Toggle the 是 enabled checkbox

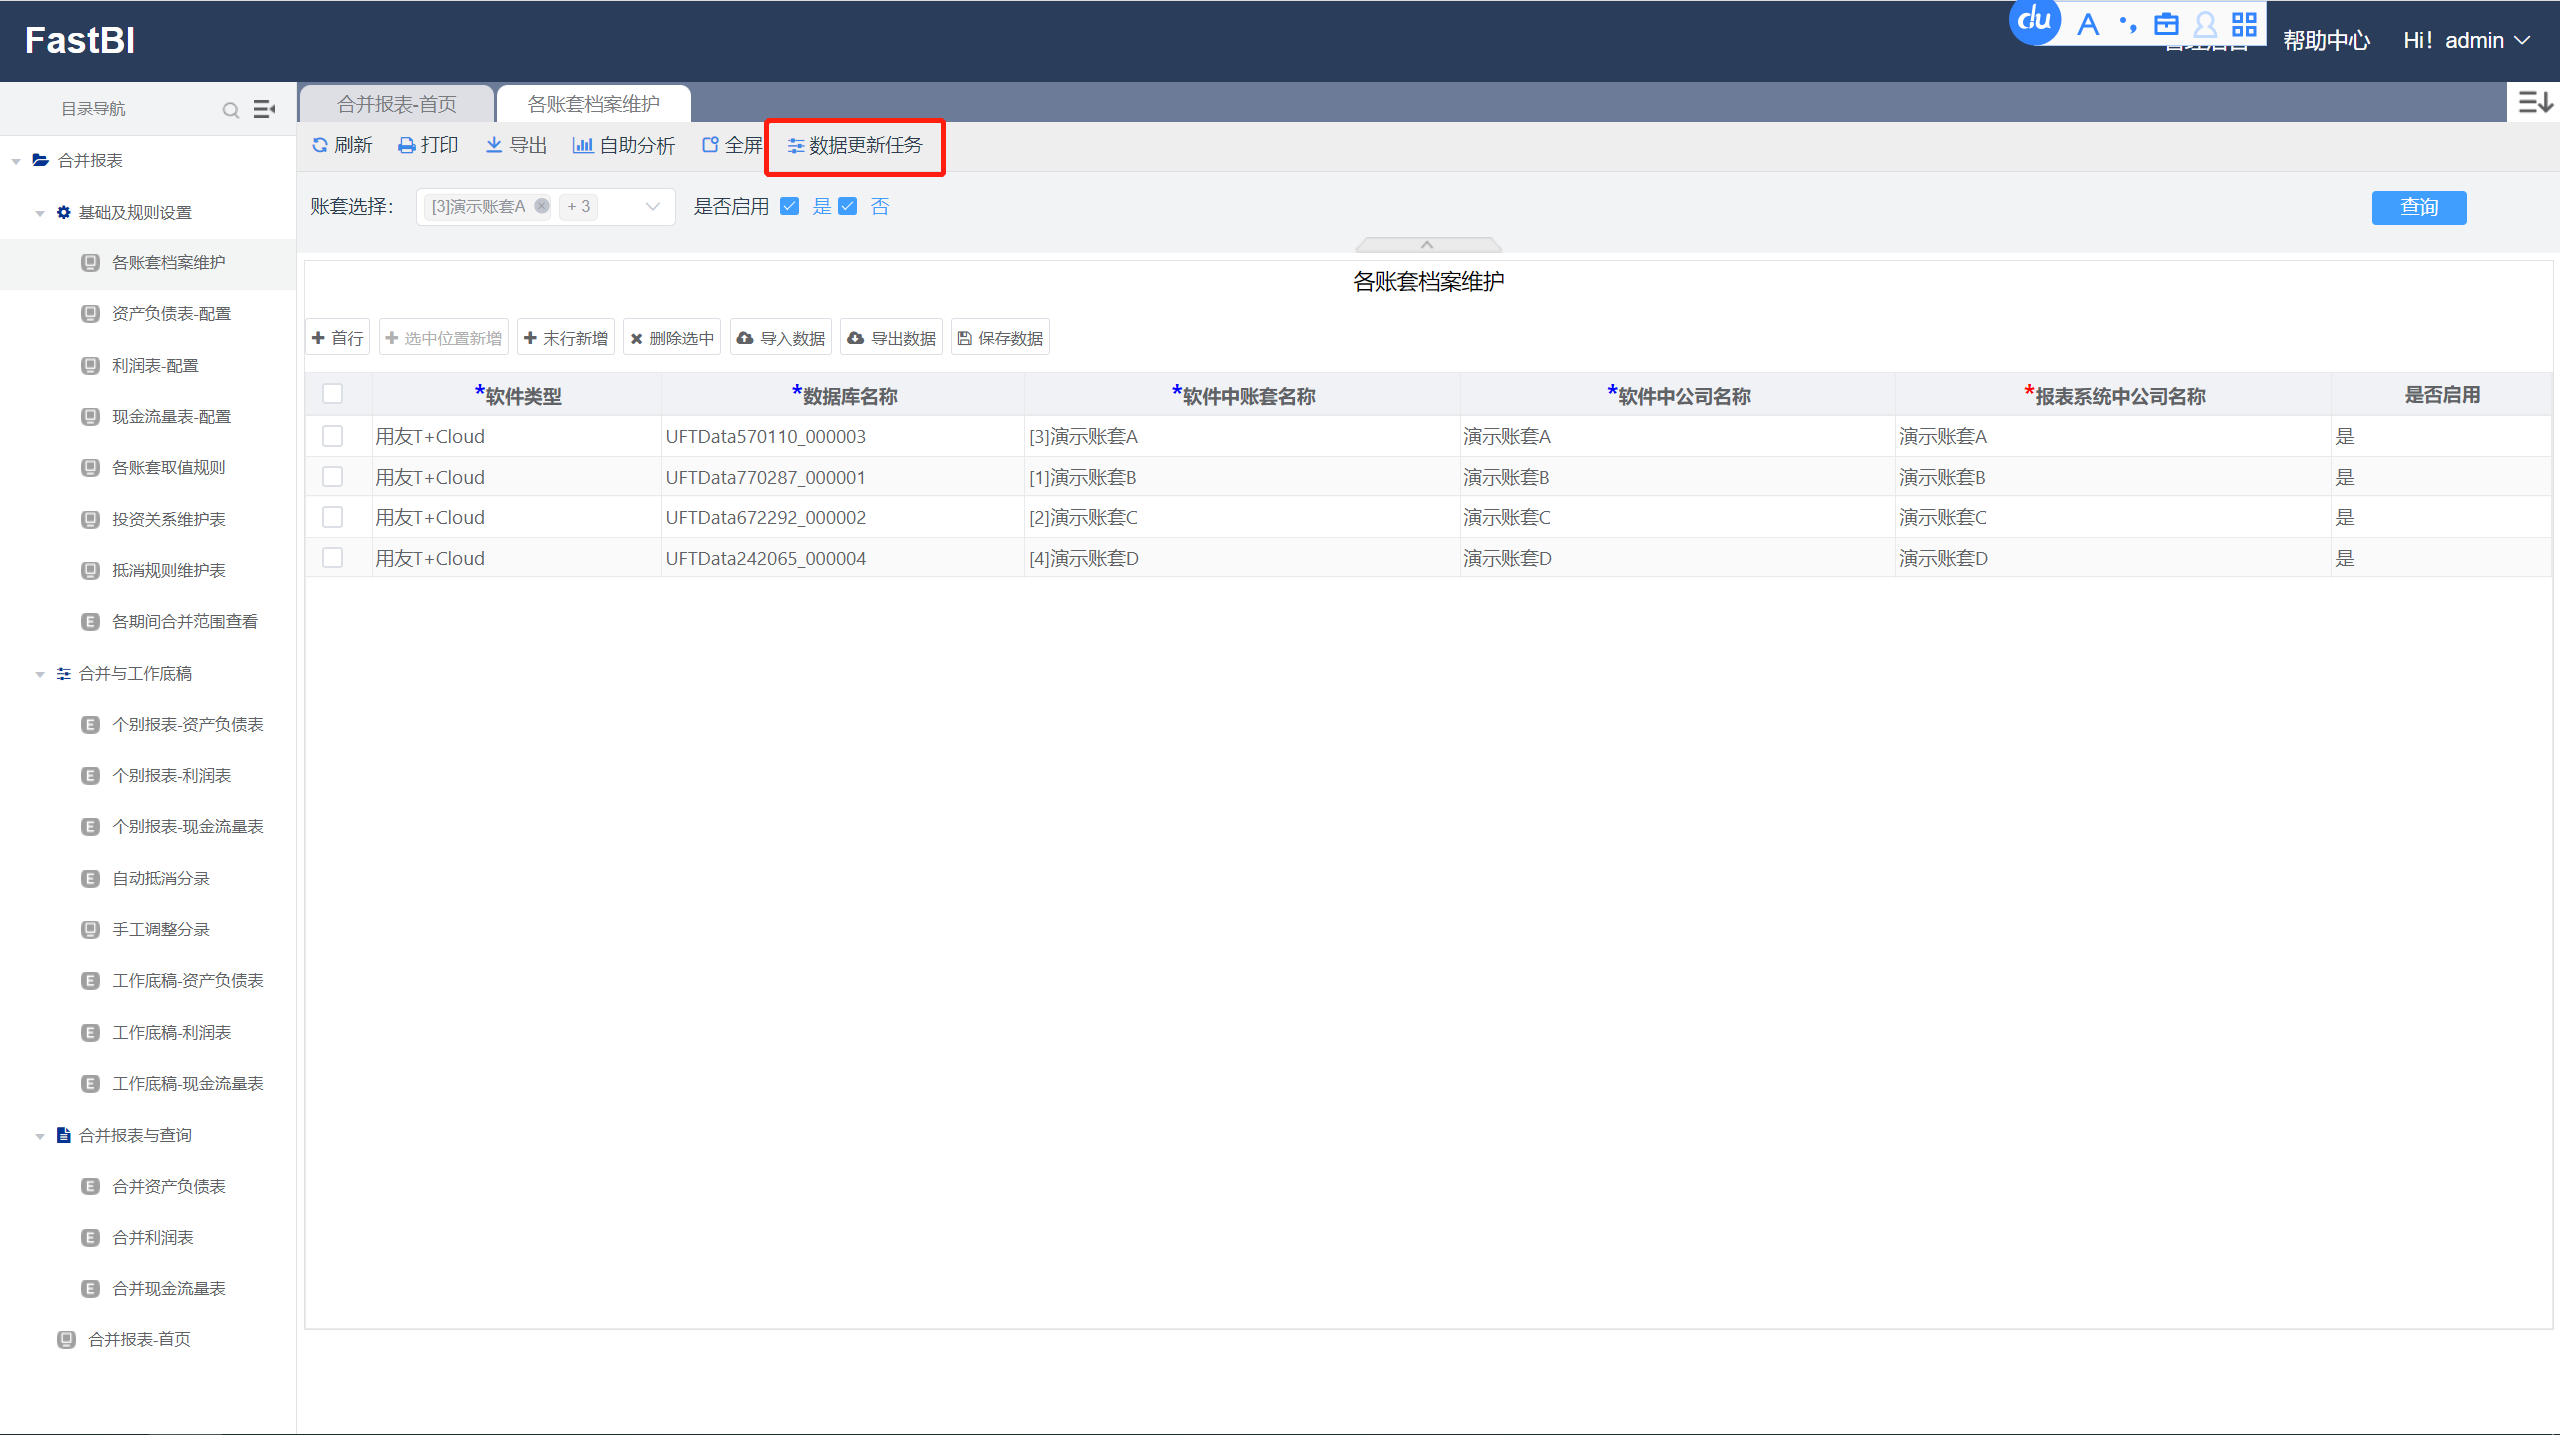pos(790,207)
